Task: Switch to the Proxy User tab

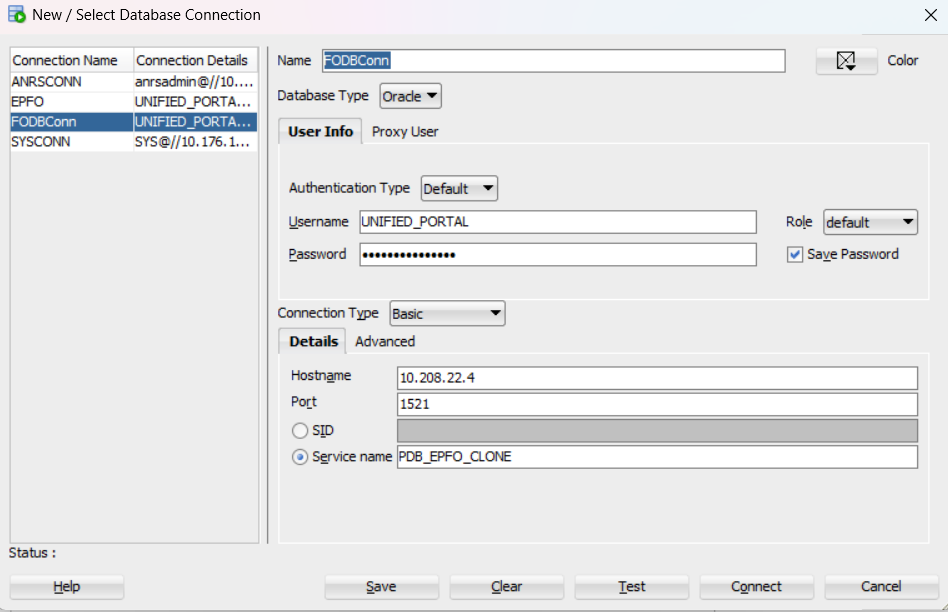Action: coord(404,131)
